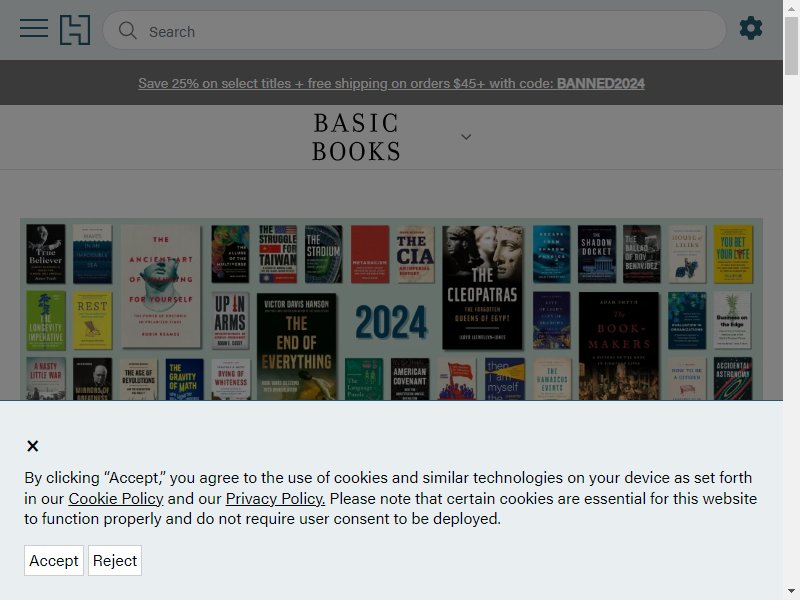Select Up in Arms book cover
The height and width of the screenshot is (600, 800).
click(230, 320)
